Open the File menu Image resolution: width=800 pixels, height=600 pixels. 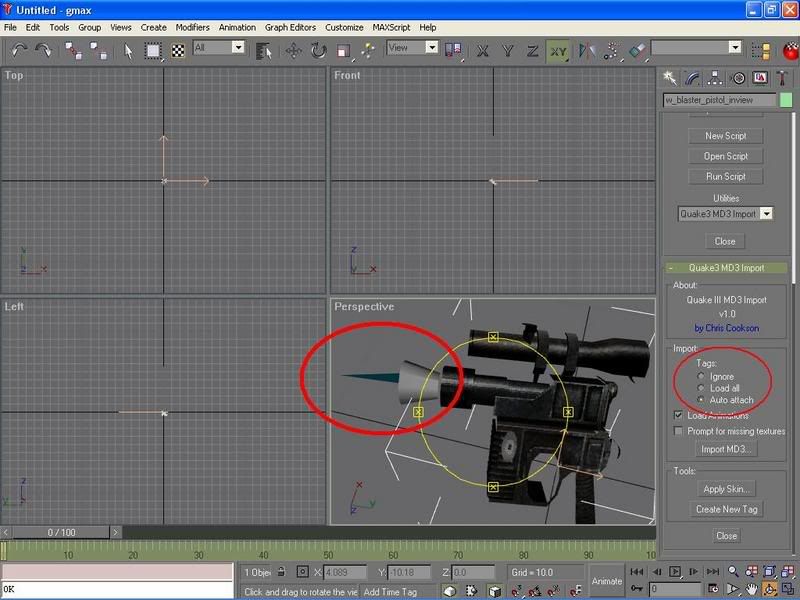tap(10, 28)
